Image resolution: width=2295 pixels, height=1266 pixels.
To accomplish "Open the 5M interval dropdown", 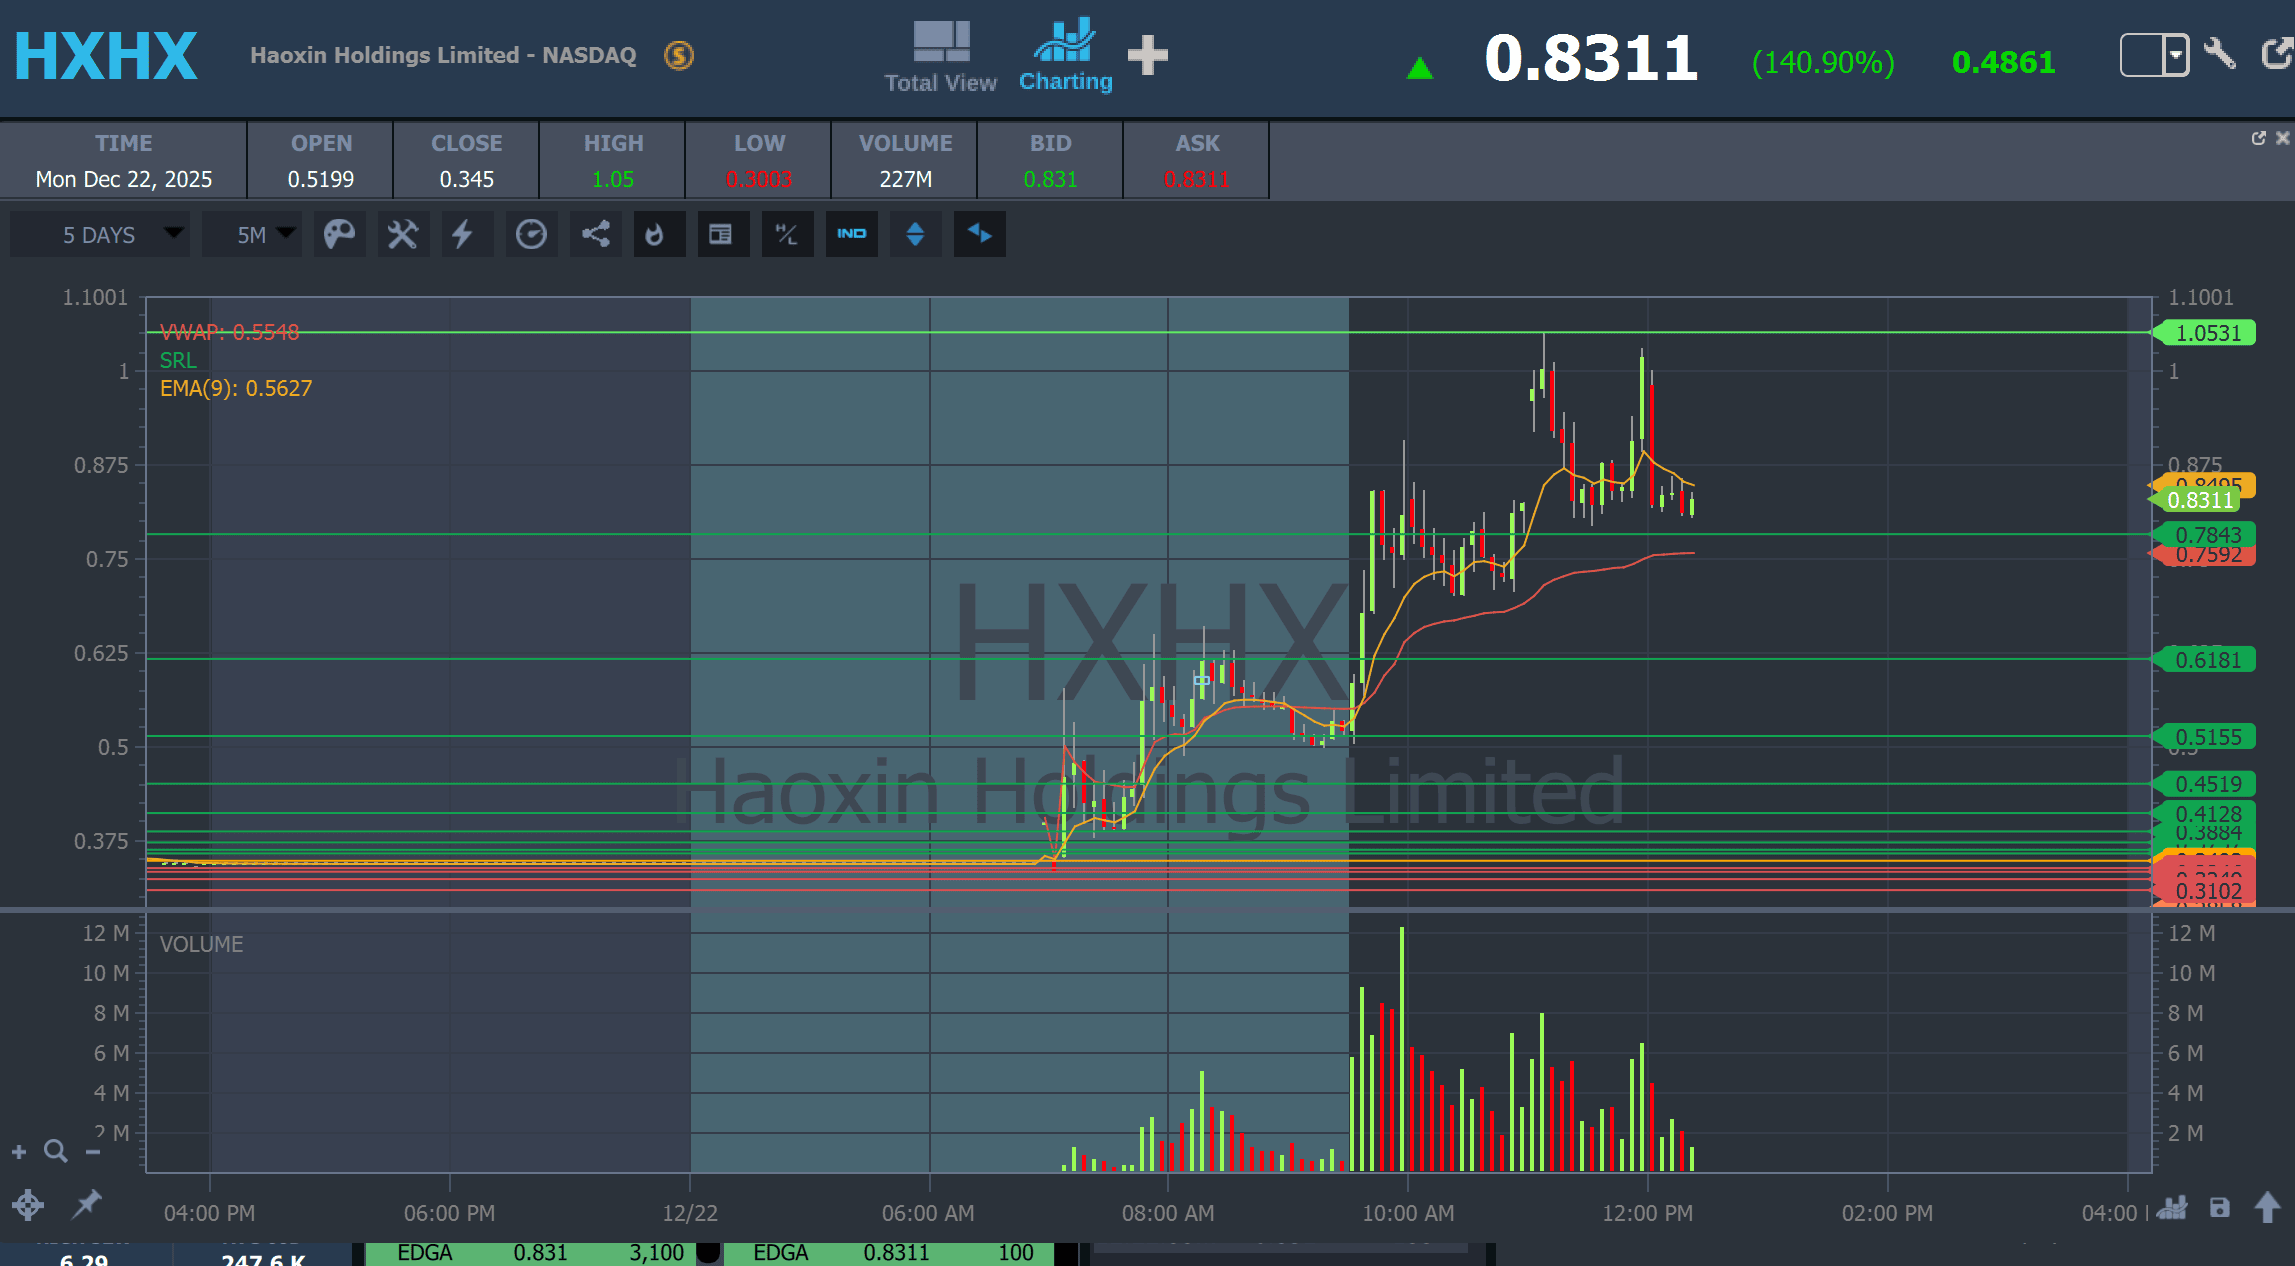I will [x=252, y=234].
